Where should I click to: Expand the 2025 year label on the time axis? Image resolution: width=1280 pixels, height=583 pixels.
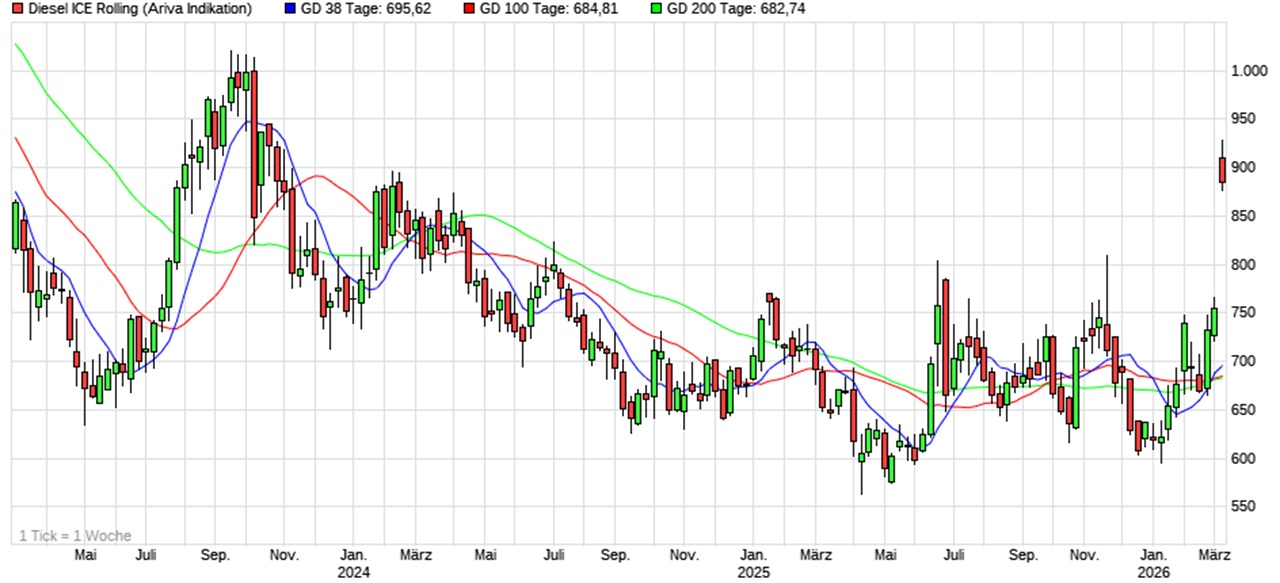coord(753,571)
